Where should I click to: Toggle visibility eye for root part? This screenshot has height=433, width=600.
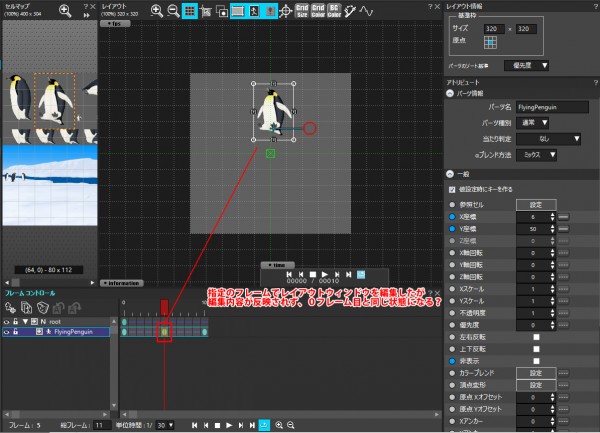6,322
